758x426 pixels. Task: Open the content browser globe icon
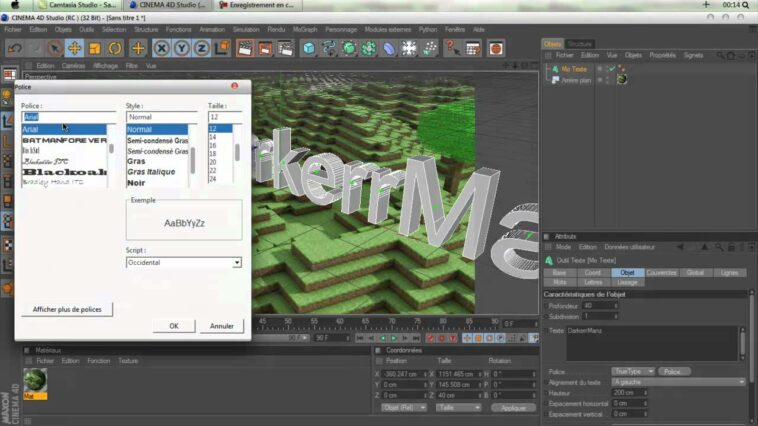tap(496, 48)
